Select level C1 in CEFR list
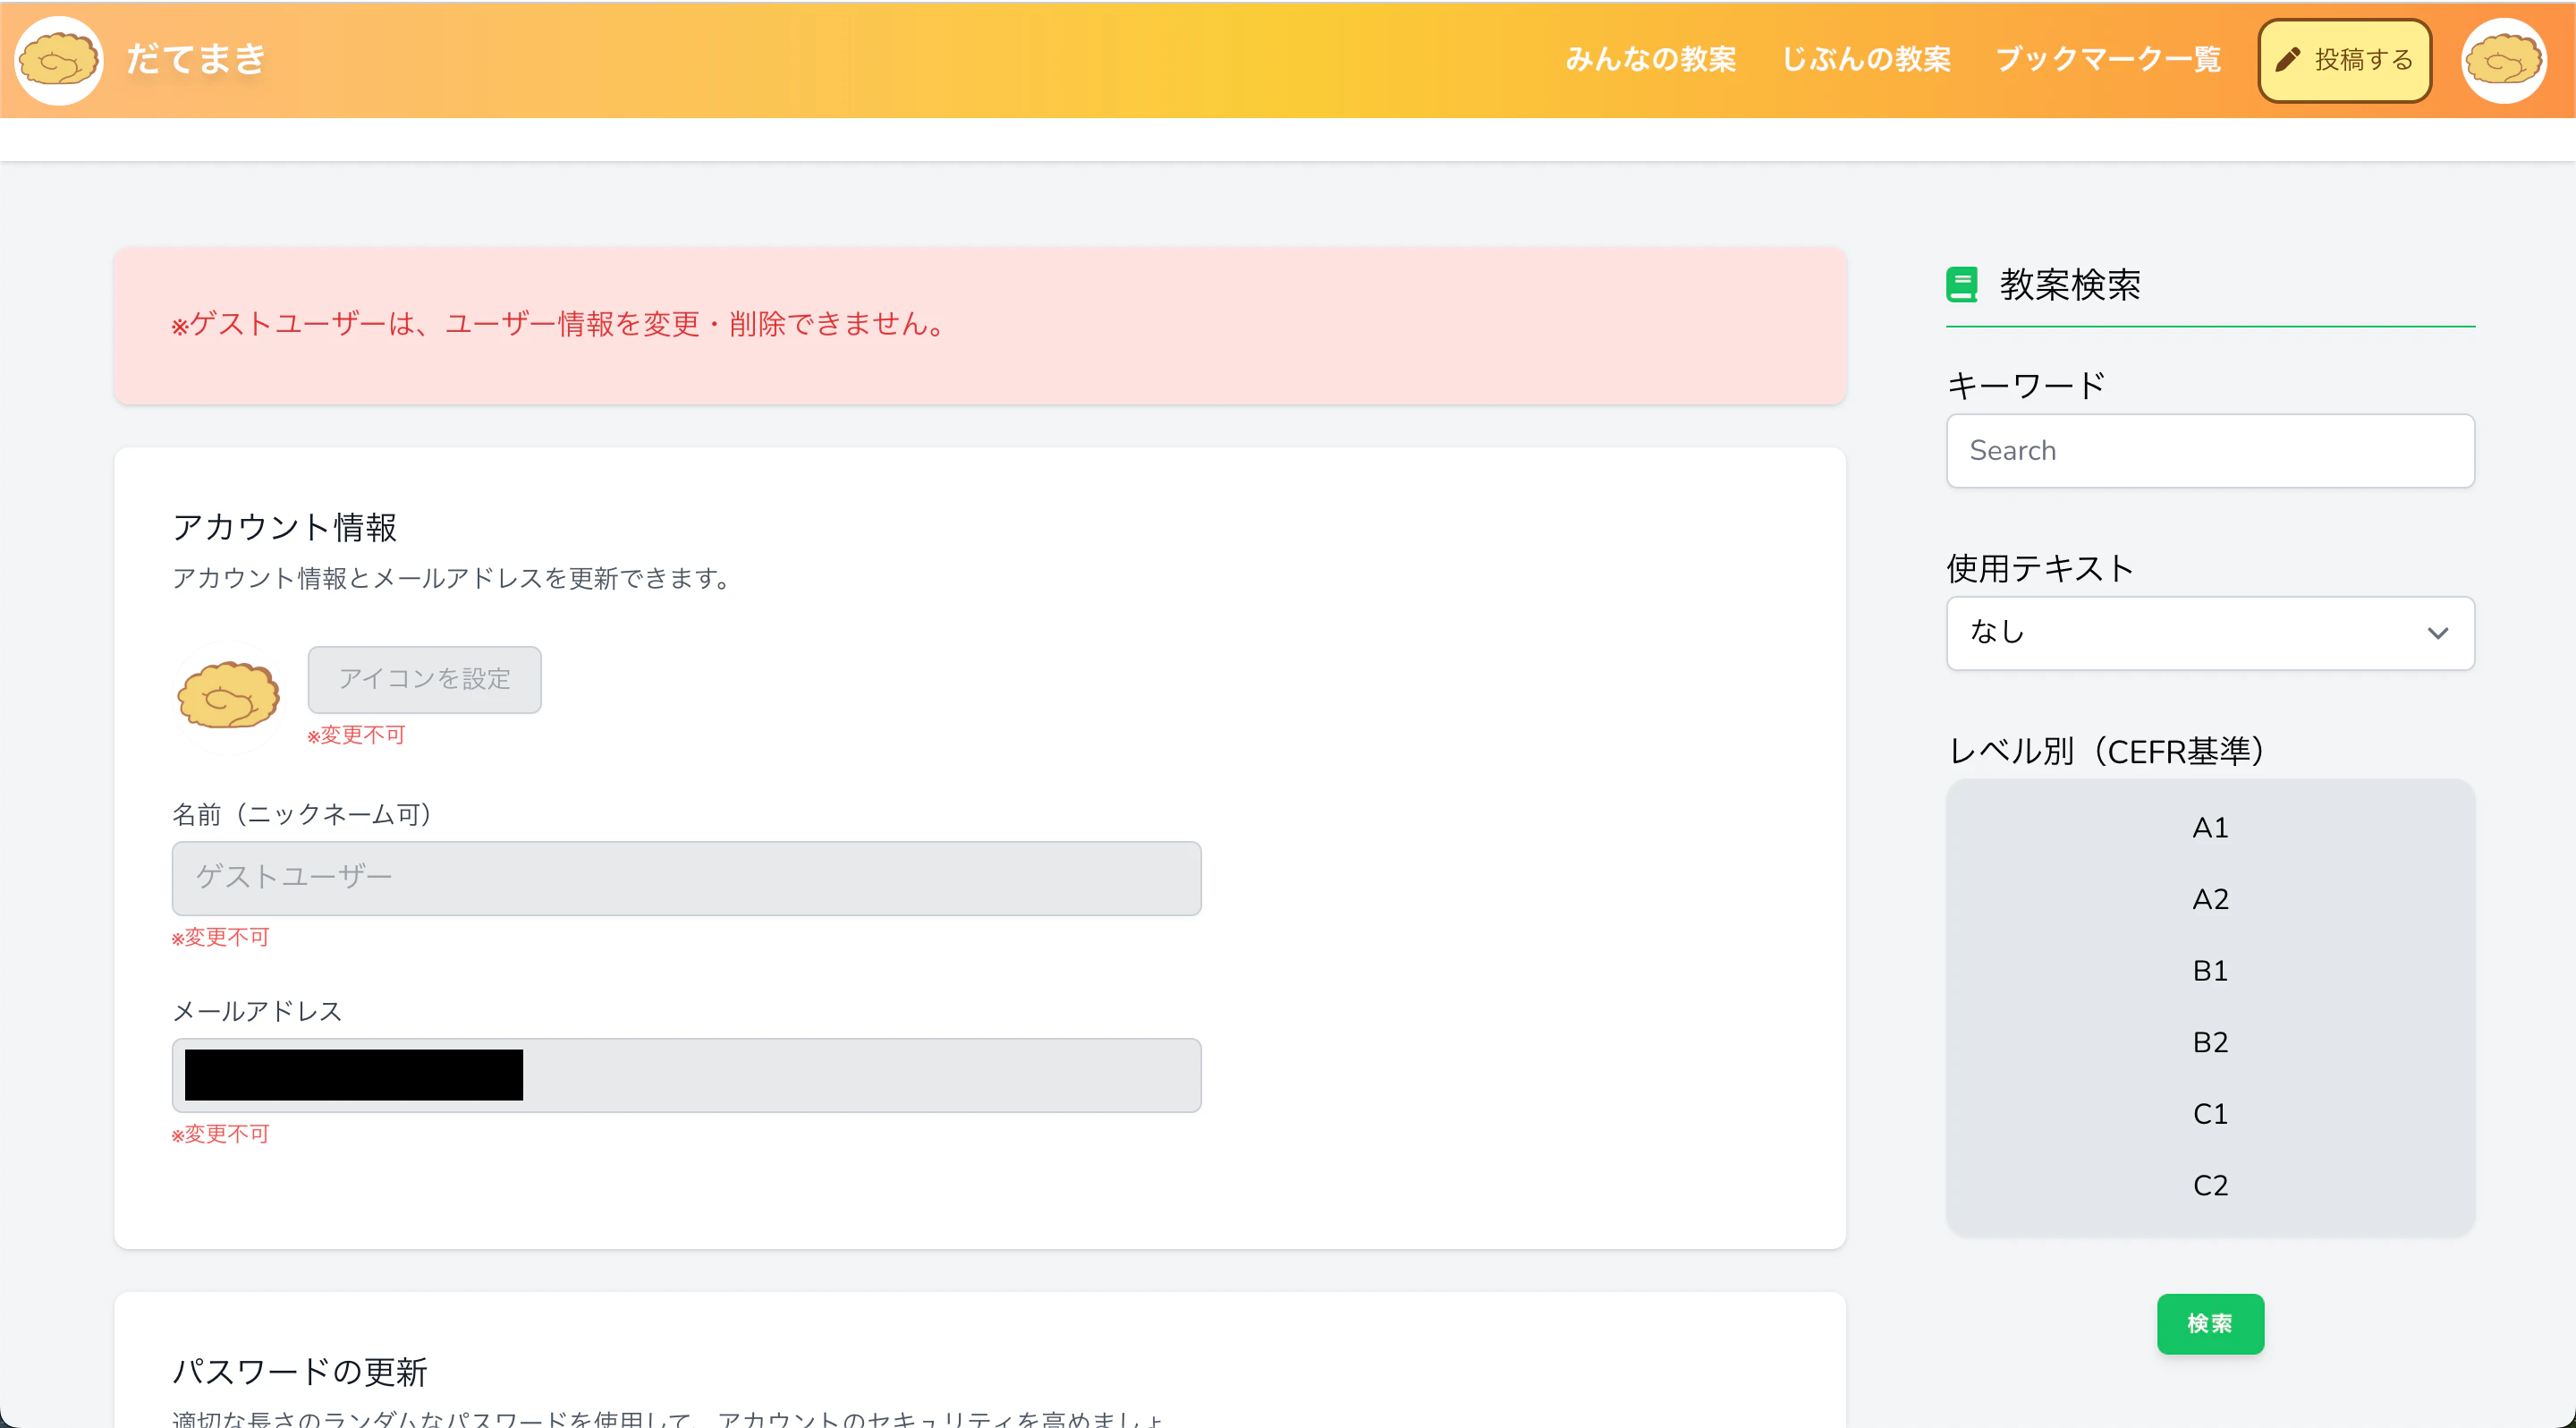This screenshot has width=2576, height=1428. [x=2210, y=1114]
